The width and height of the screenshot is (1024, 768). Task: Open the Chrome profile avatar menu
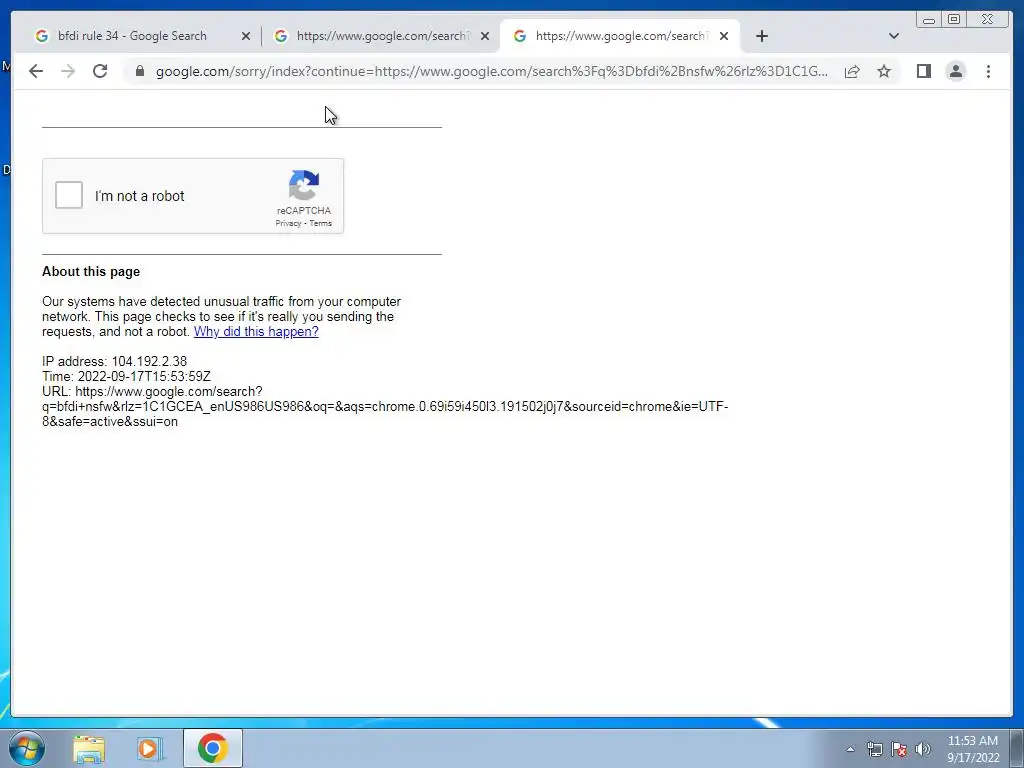click(956, 71)
